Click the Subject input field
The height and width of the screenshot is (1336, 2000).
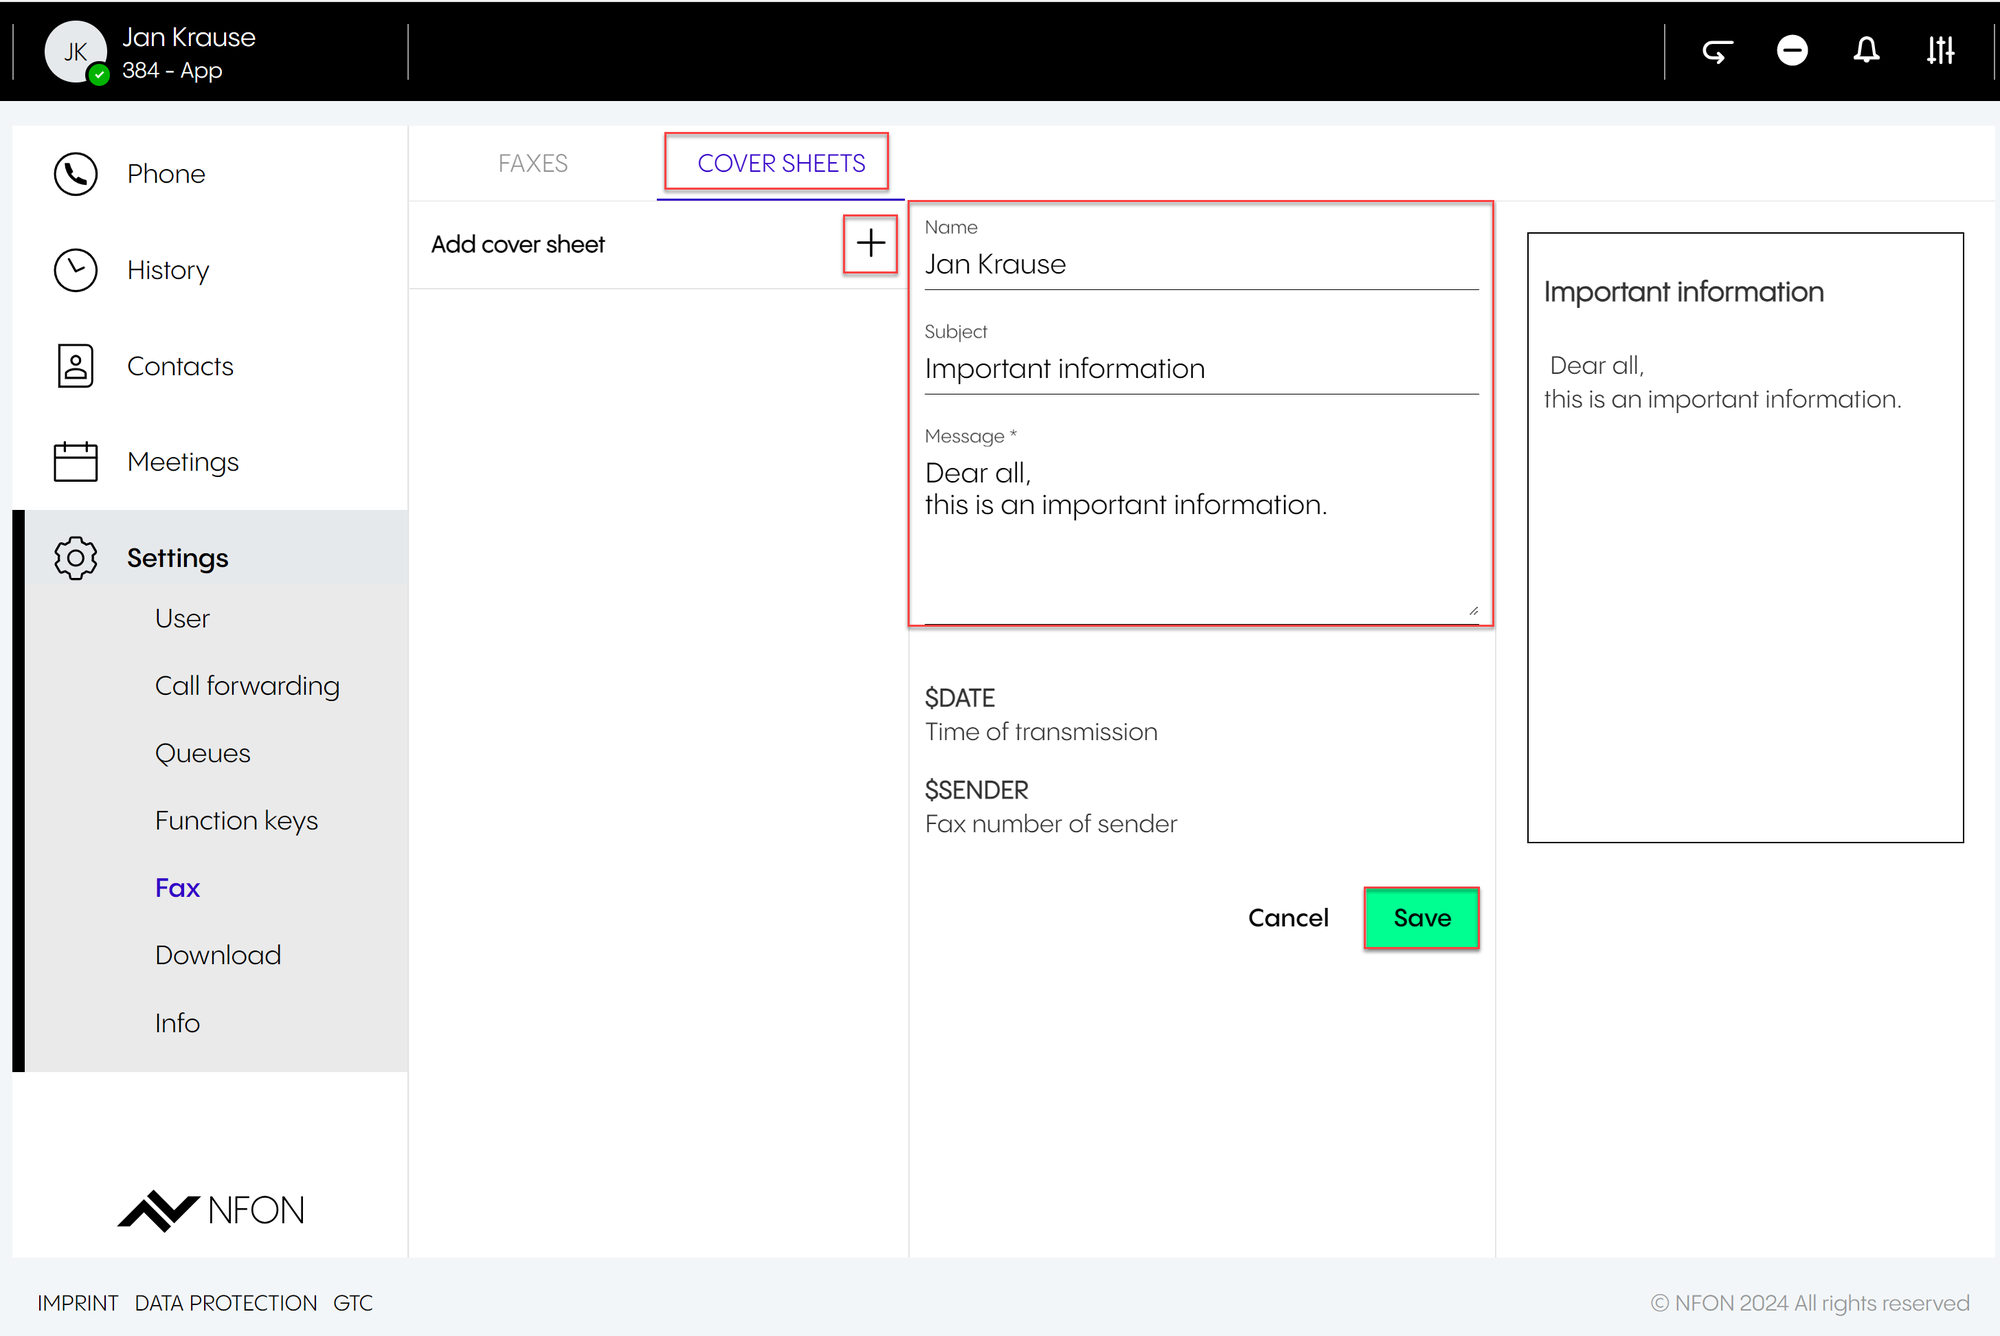[1200, 369]
